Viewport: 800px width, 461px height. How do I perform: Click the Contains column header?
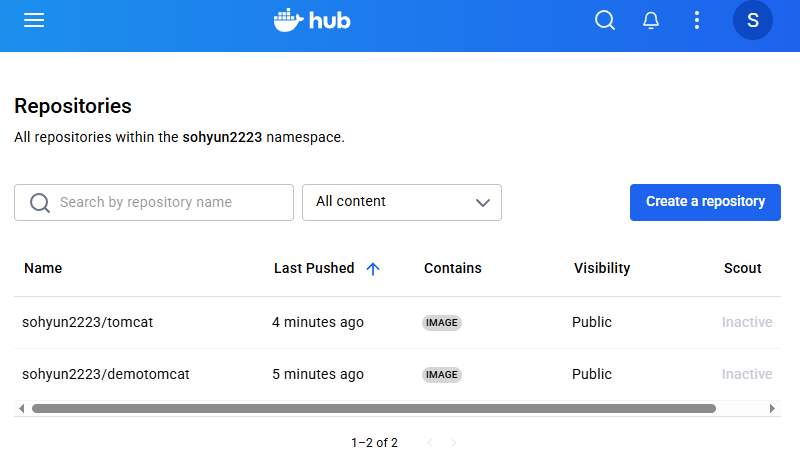pos(453,268)
